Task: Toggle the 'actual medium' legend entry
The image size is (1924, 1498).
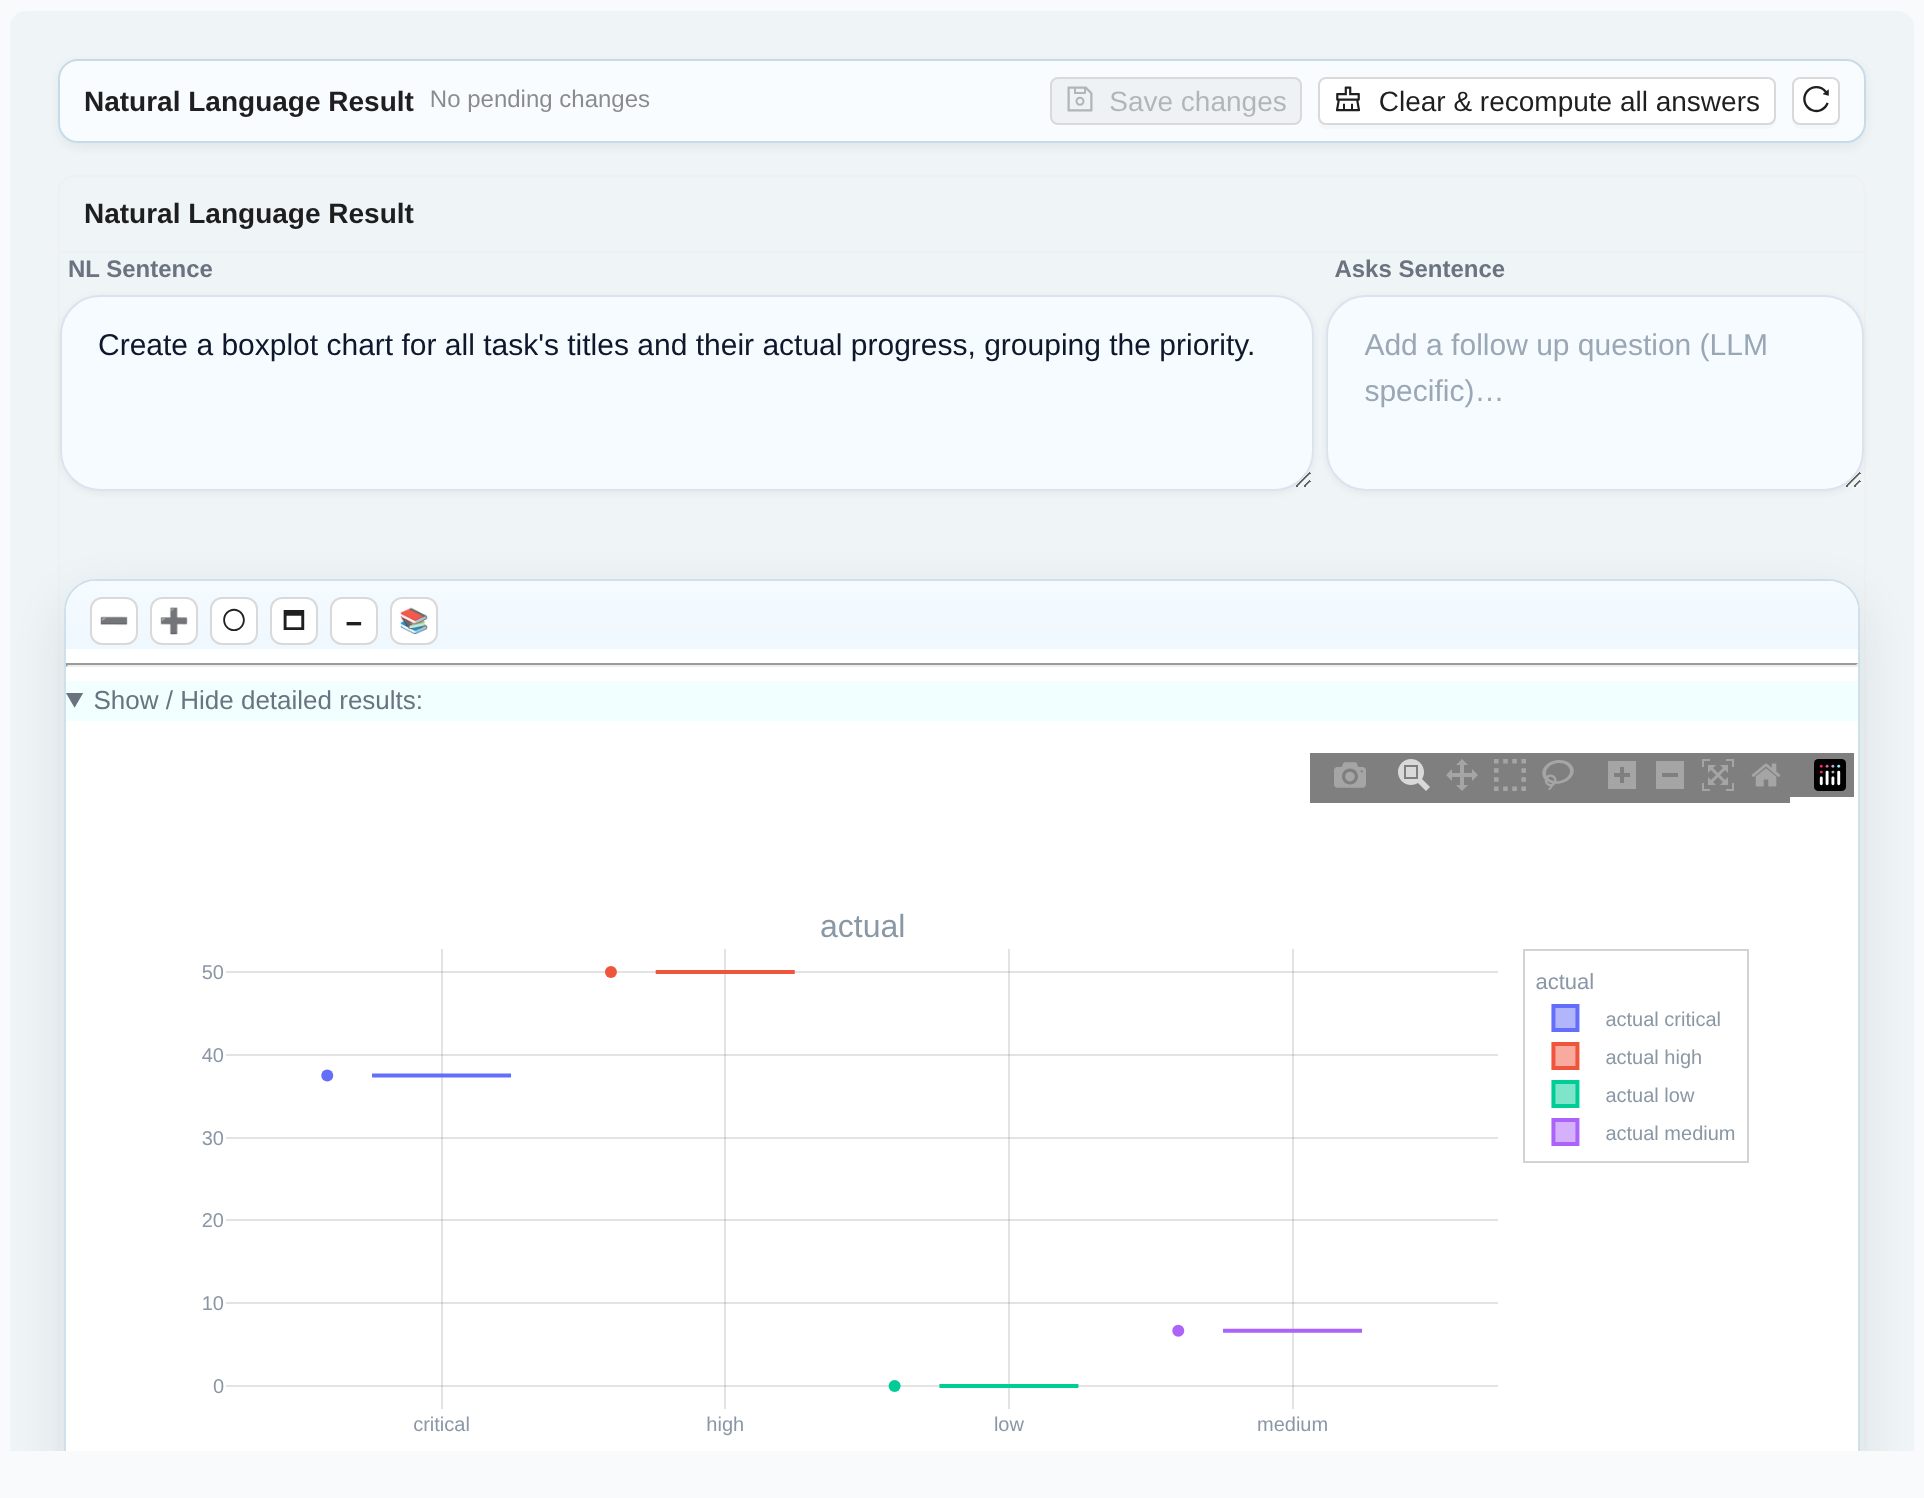Action: pyautogui.click(x=1636, y=1133)
